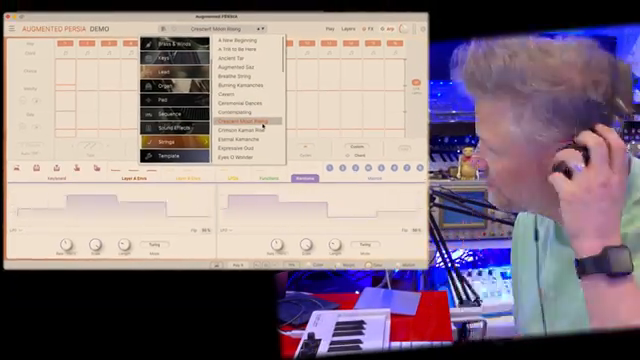
Task: Click the undo arrow in bottom bar
Action: [257, 265]
